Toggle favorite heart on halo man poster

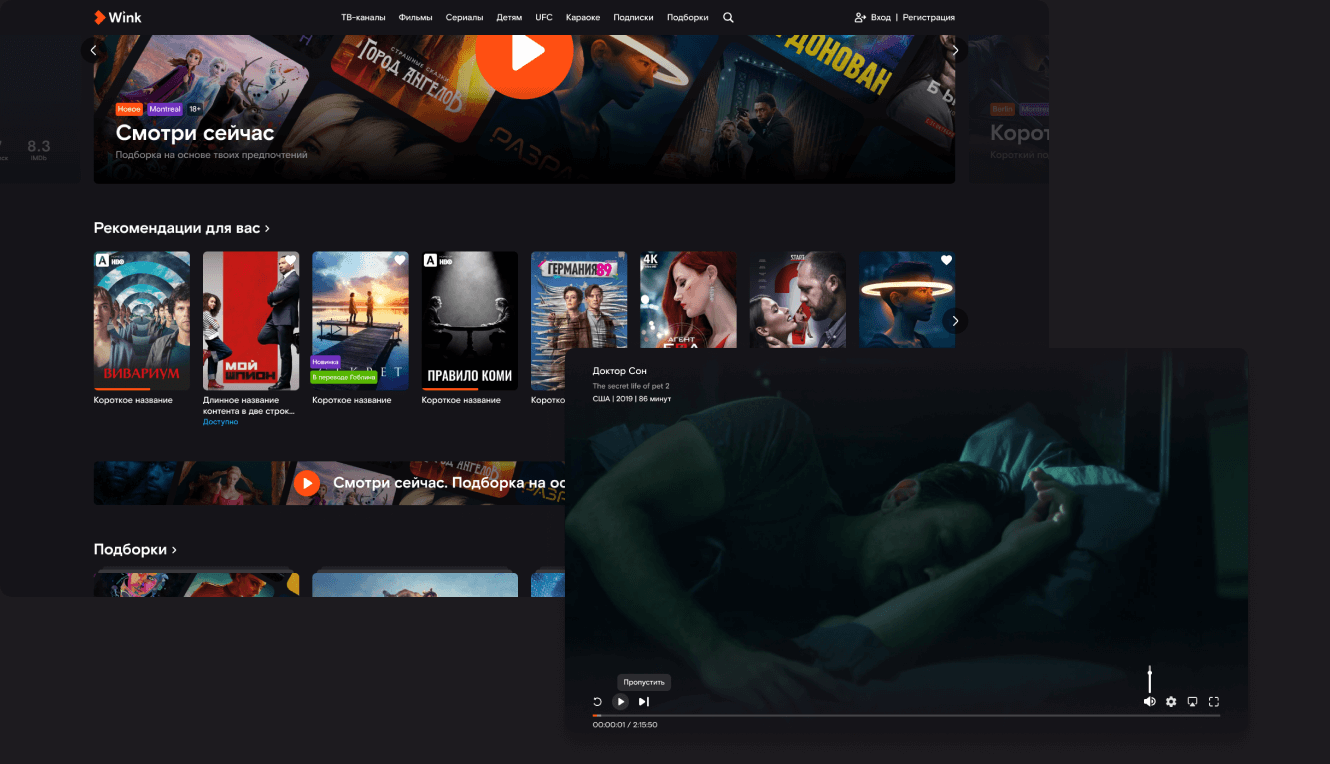946,260
